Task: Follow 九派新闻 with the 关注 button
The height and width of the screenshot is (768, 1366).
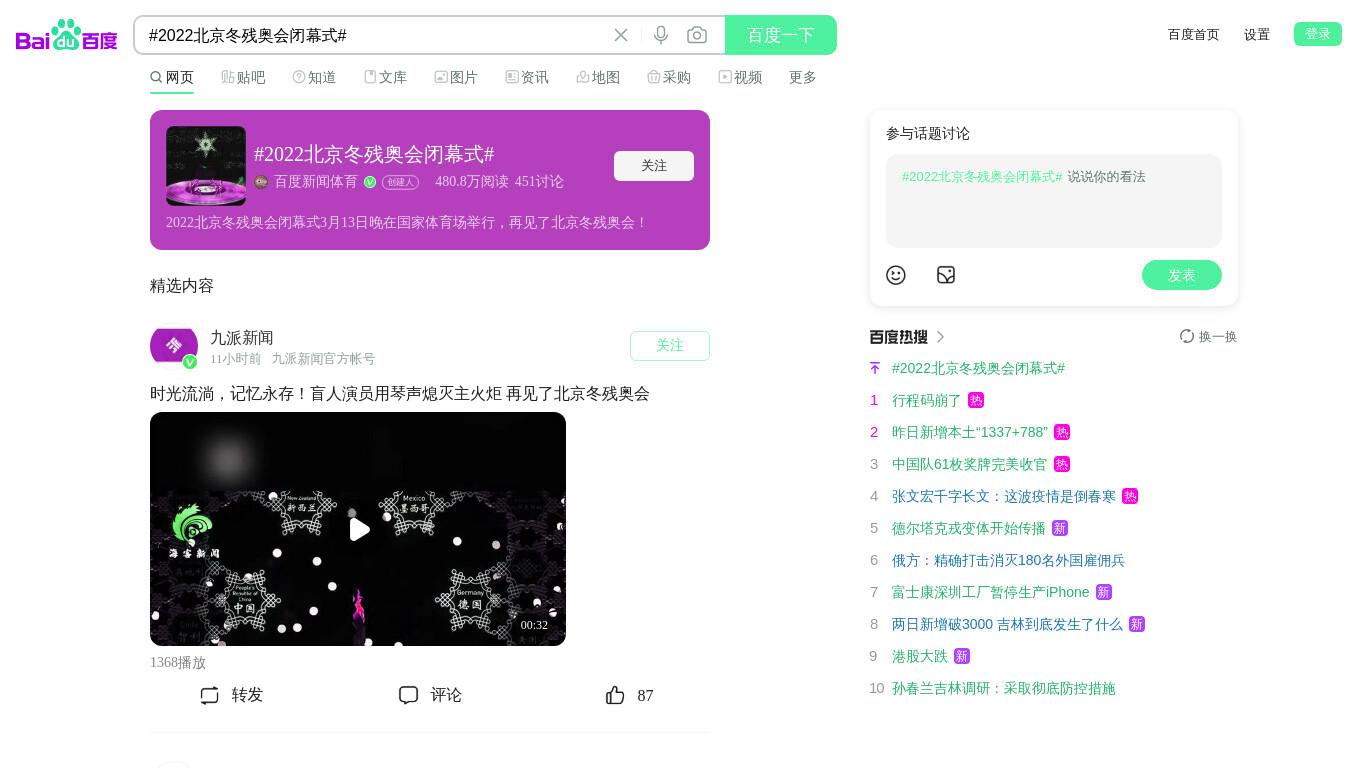Action: [x=670, y=346]
